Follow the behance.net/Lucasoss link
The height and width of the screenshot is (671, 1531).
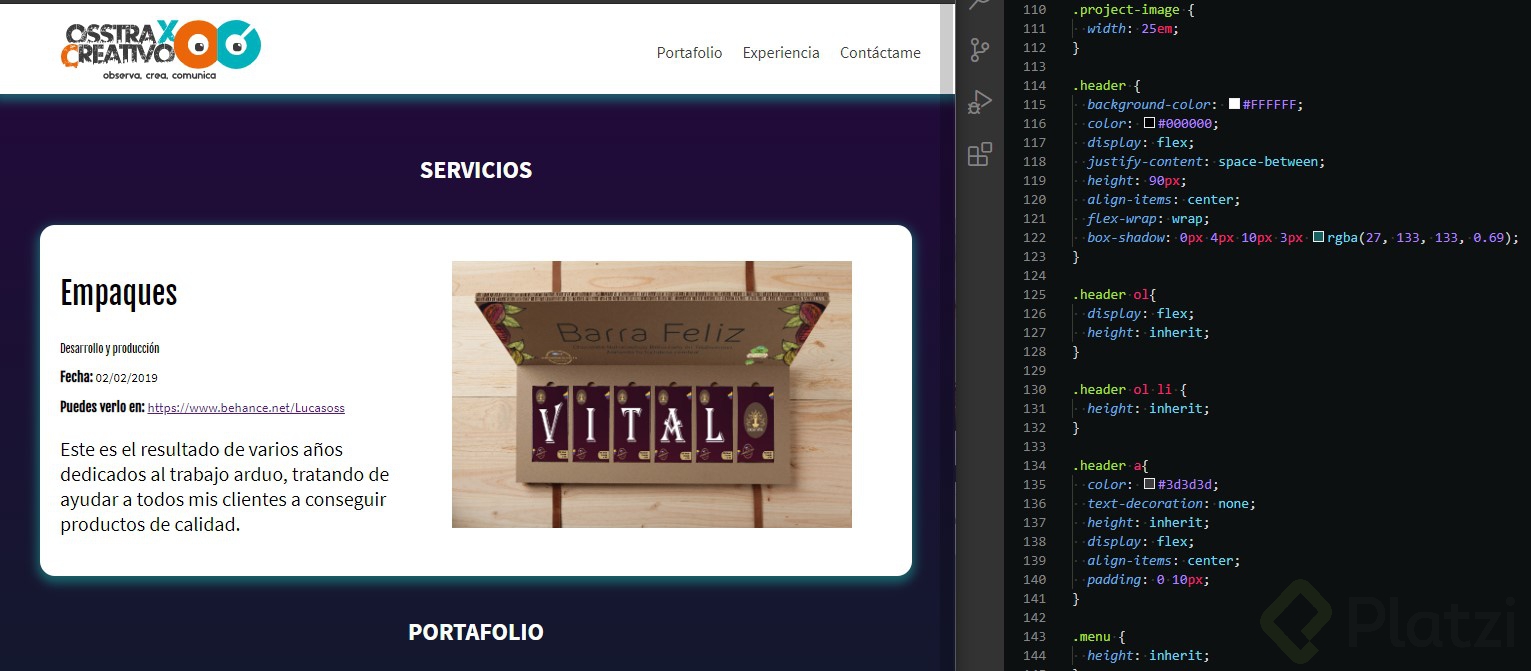[x=246, y=408]
